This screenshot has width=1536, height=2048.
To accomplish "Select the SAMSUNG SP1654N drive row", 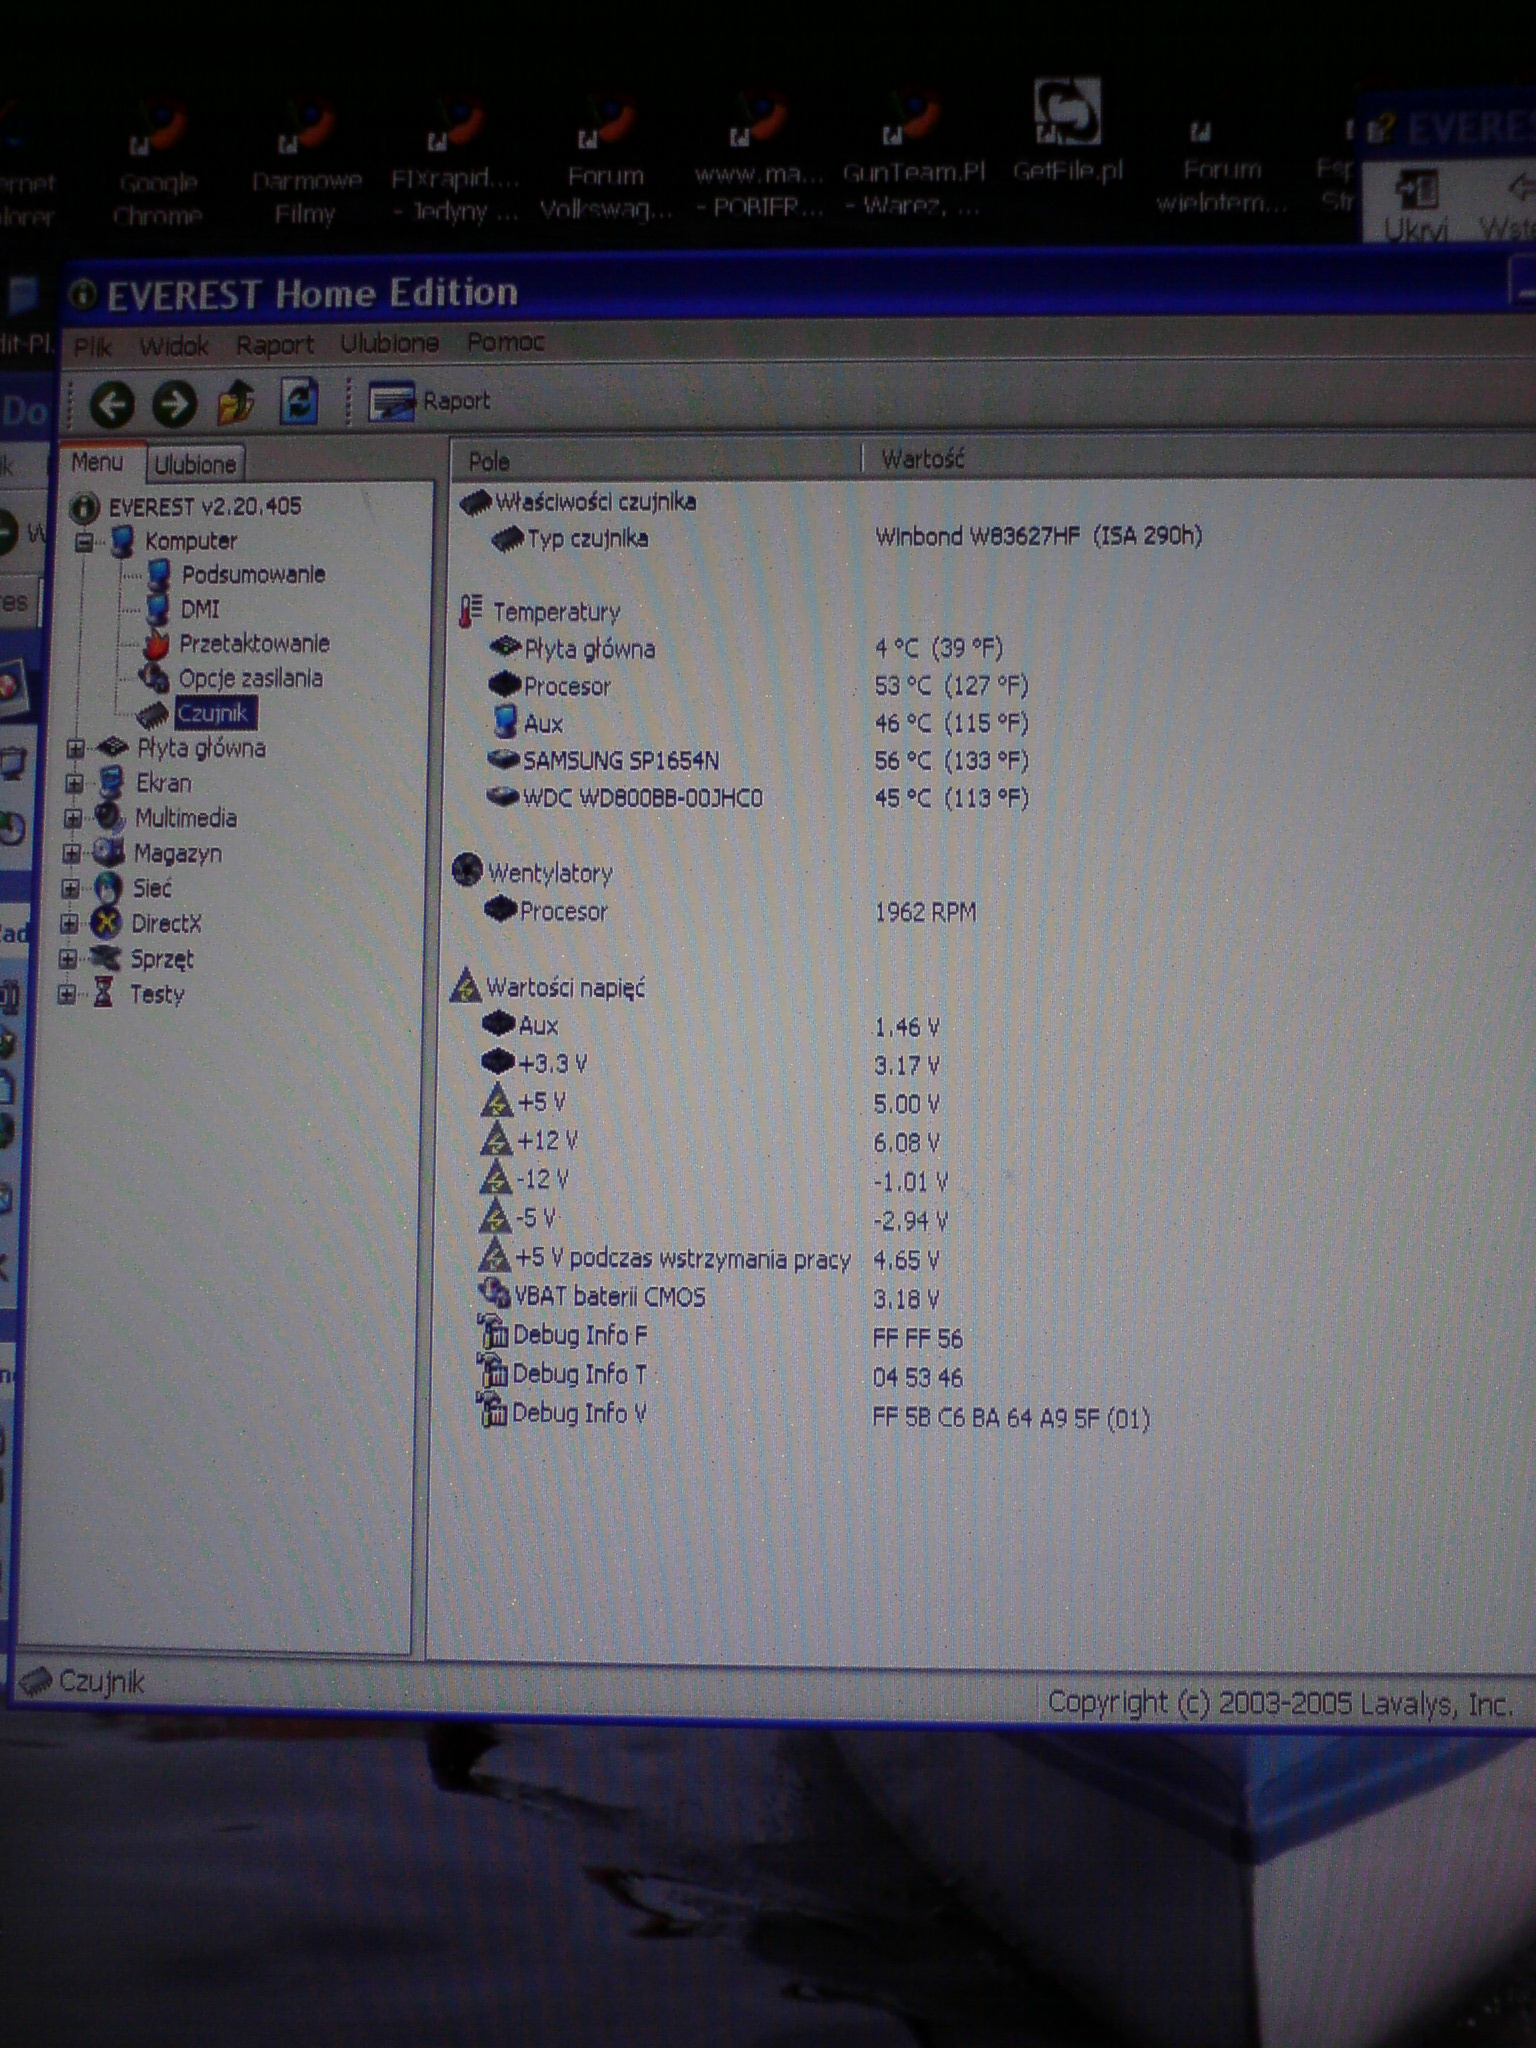I will tap(757, 760).
